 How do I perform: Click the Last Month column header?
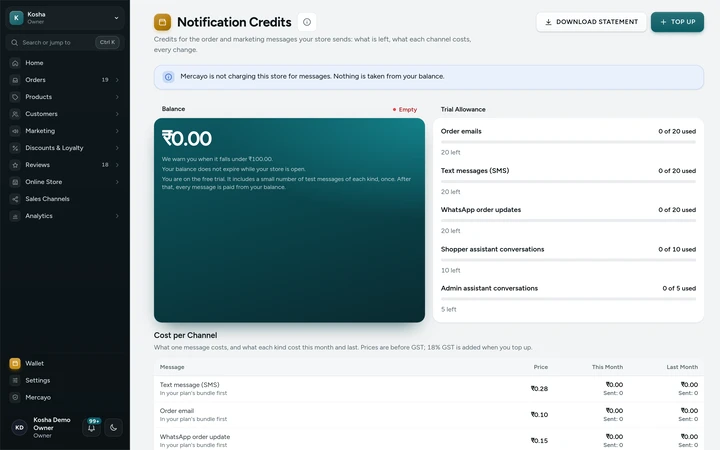pyautogui.click(x=682, y=367)
